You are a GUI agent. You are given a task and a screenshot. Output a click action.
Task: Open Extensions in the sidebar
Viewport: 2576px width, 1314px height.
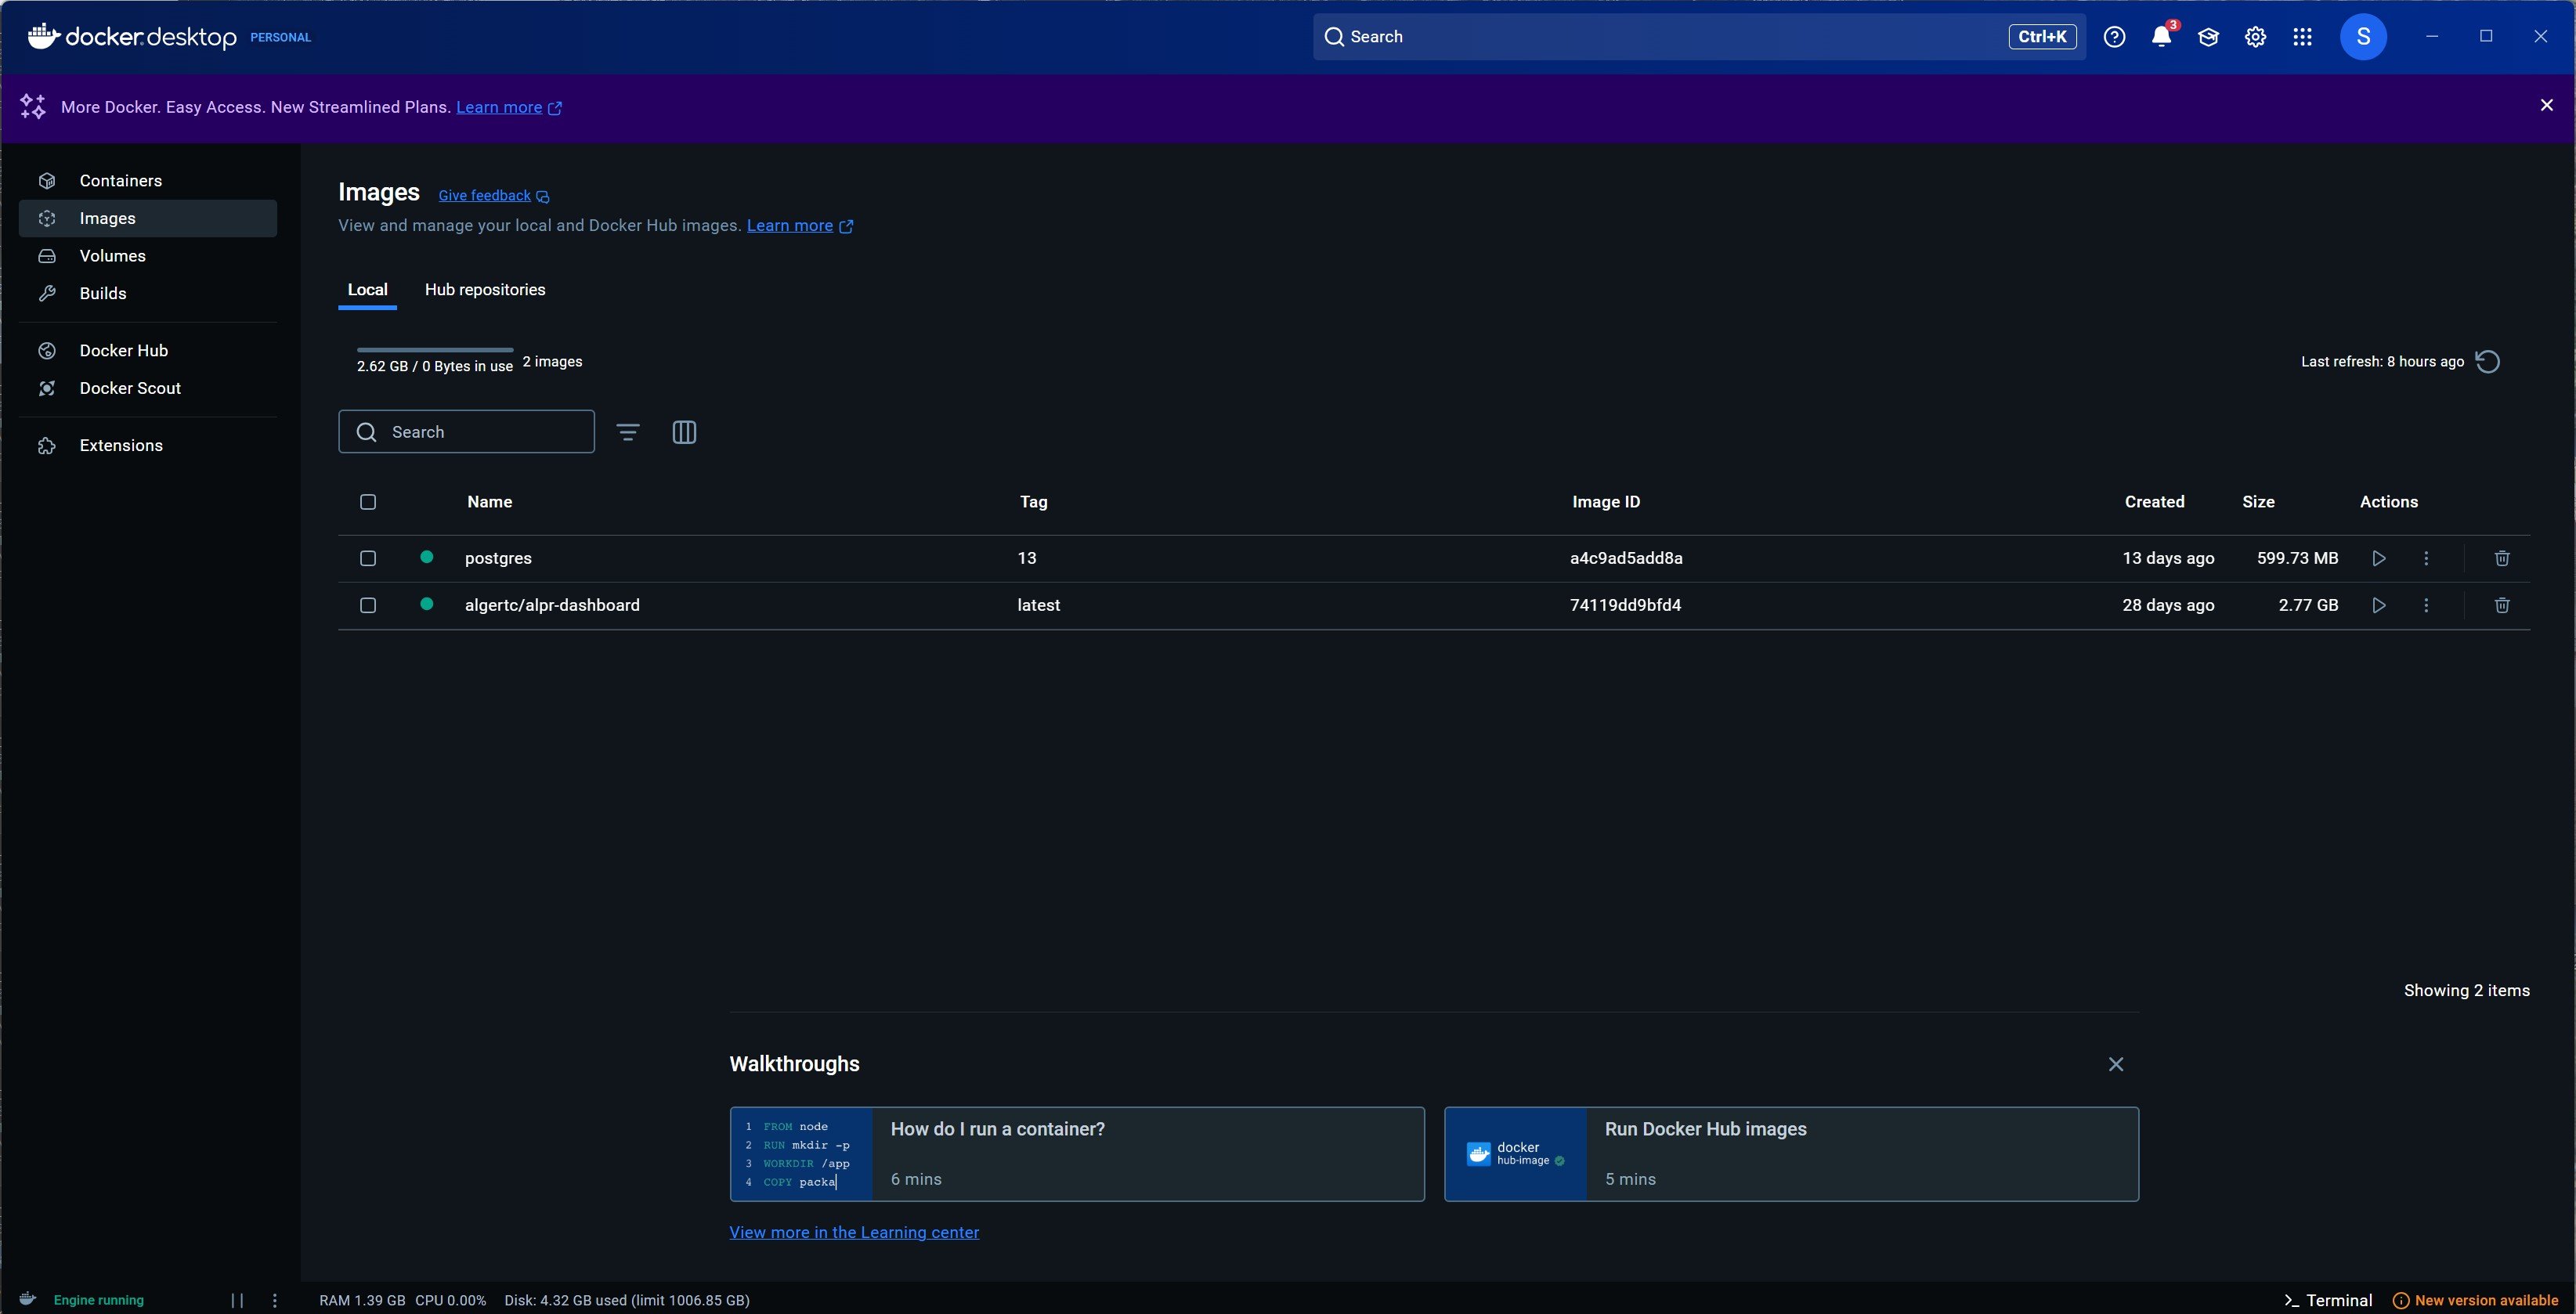(x=148, y=445)
